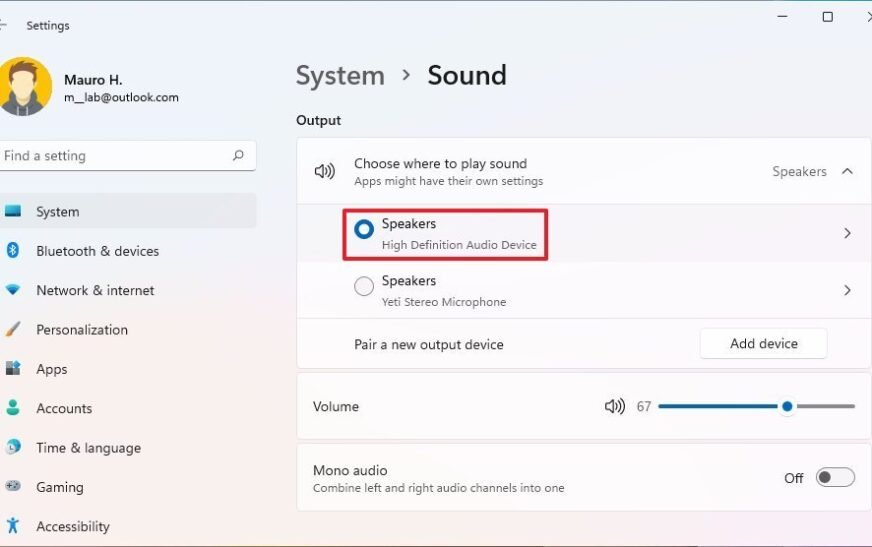Click the Apps icon in the sidebar
Screen dimensions: 872x547
13,368
